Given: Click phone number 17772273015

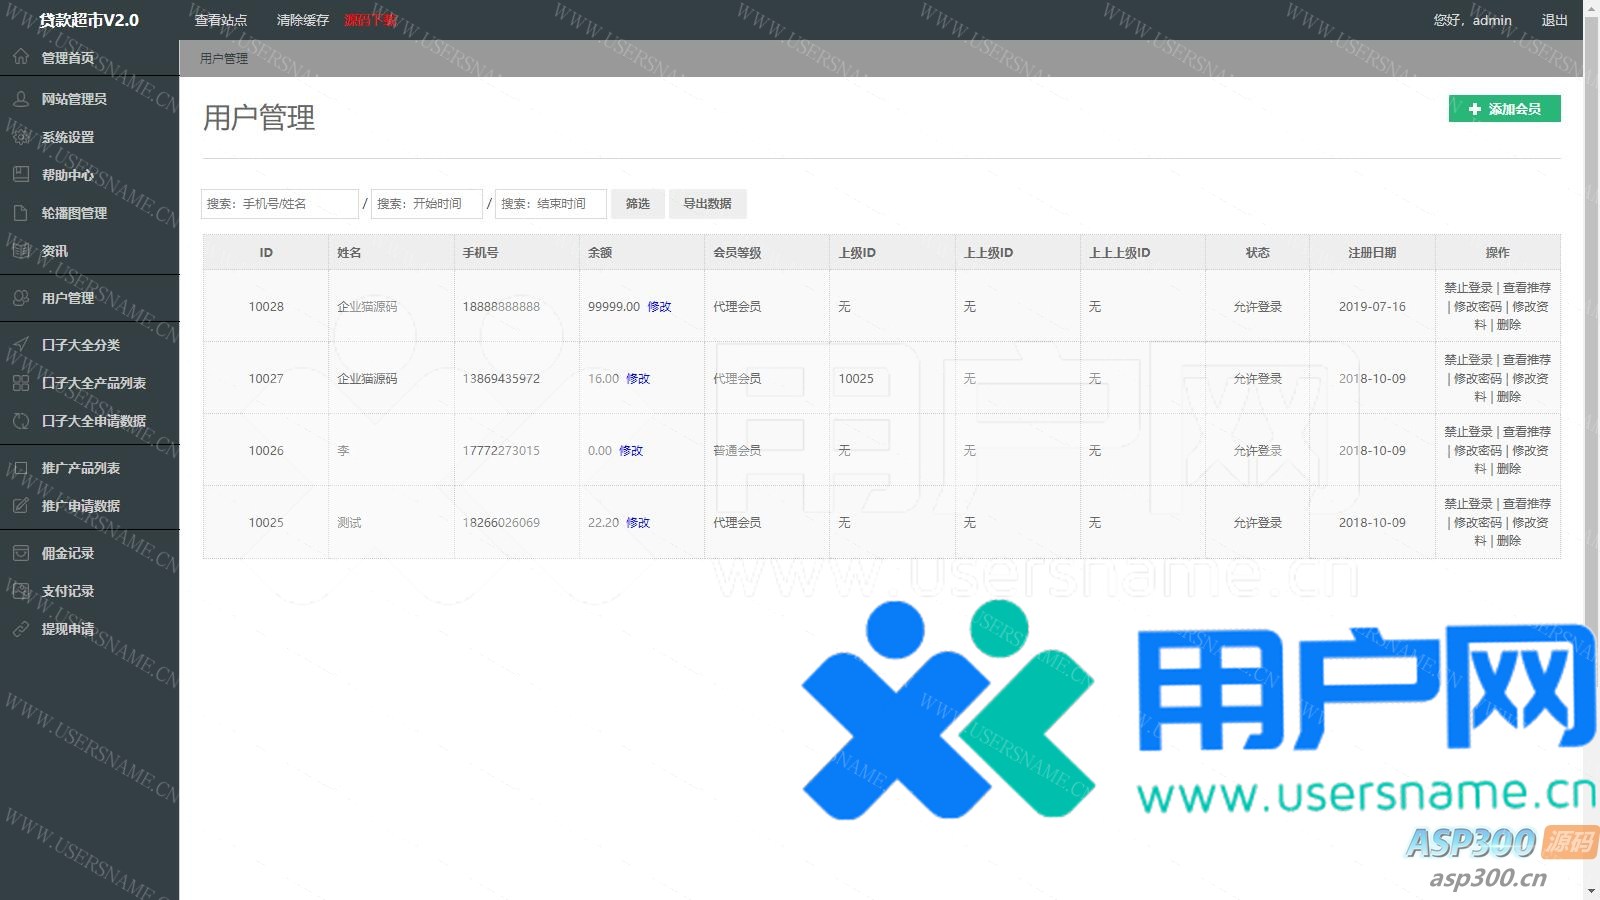Looking at the screenshot, I should tap(501, 451).
